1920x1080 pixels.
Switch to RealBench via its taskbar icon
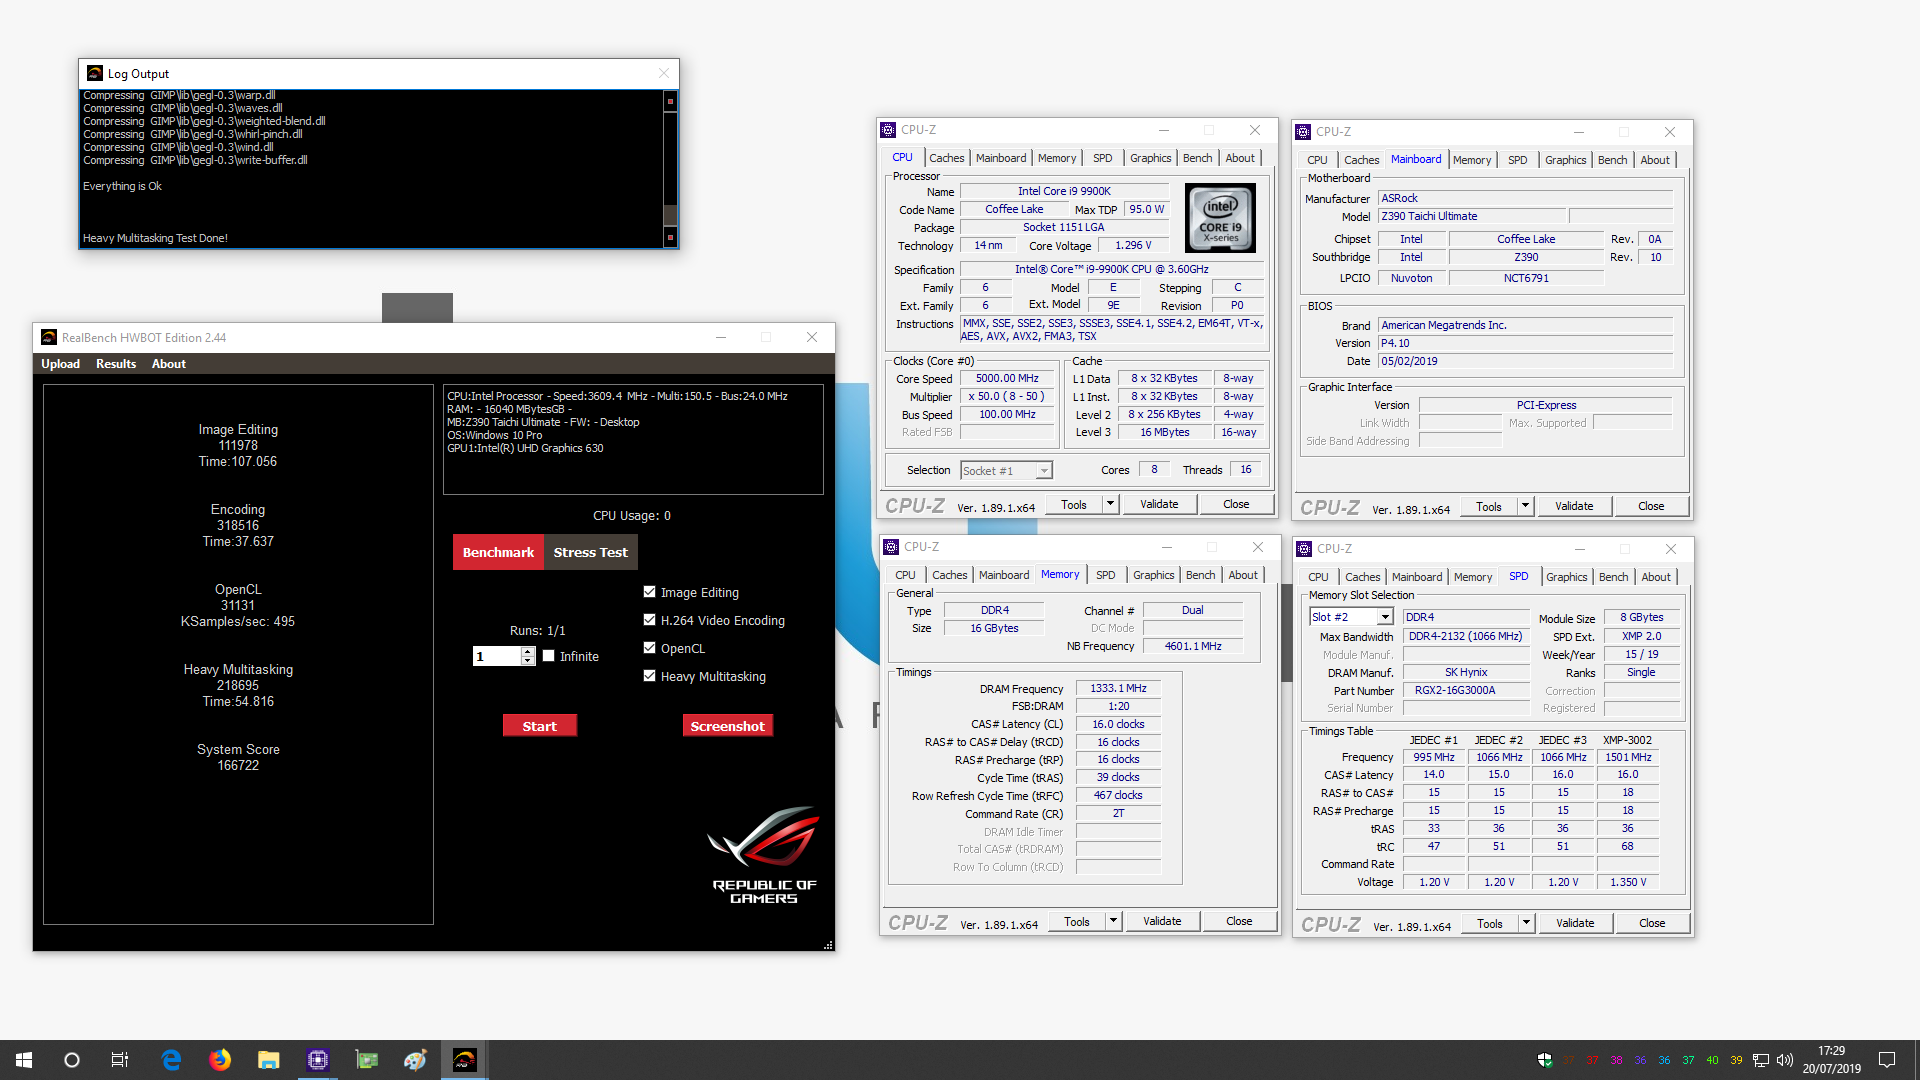tap(465, 1060)
